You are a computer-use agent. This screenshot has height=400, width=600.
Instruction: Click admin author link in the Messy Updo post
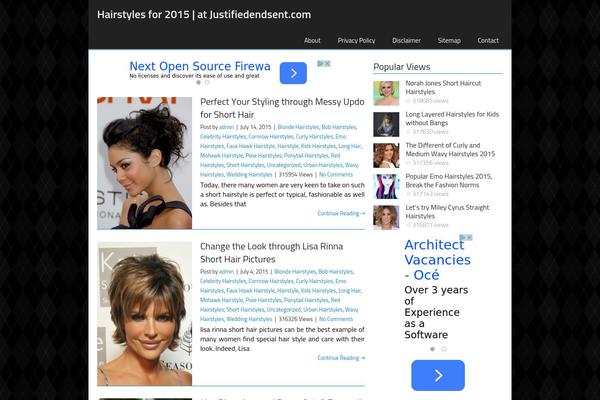coord(226,127)
